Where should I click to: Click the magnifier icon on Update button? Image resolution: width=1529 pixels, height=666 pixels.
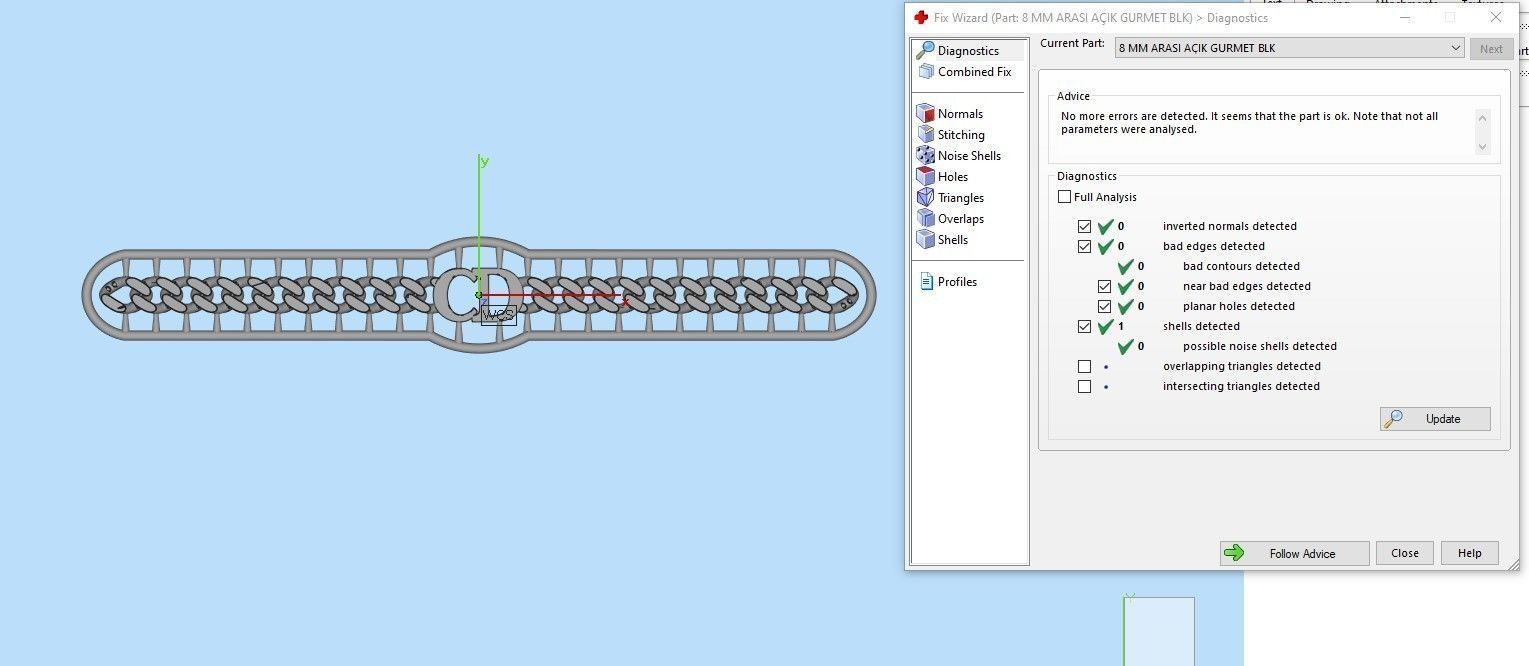coord(1394,419)
